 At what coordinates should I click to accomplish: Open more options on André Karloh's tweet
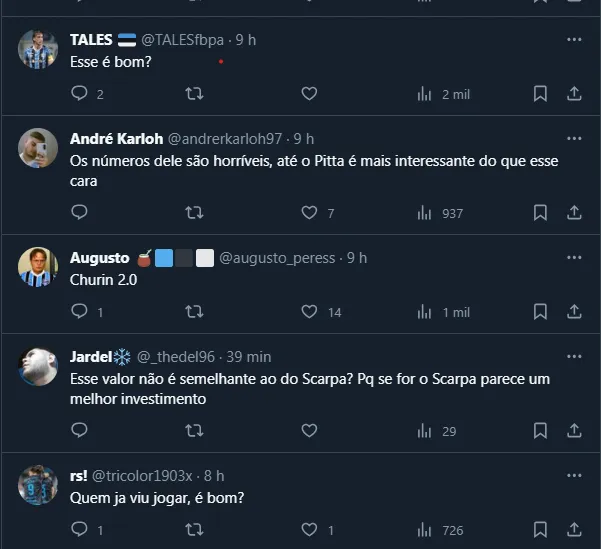[574, 138]
